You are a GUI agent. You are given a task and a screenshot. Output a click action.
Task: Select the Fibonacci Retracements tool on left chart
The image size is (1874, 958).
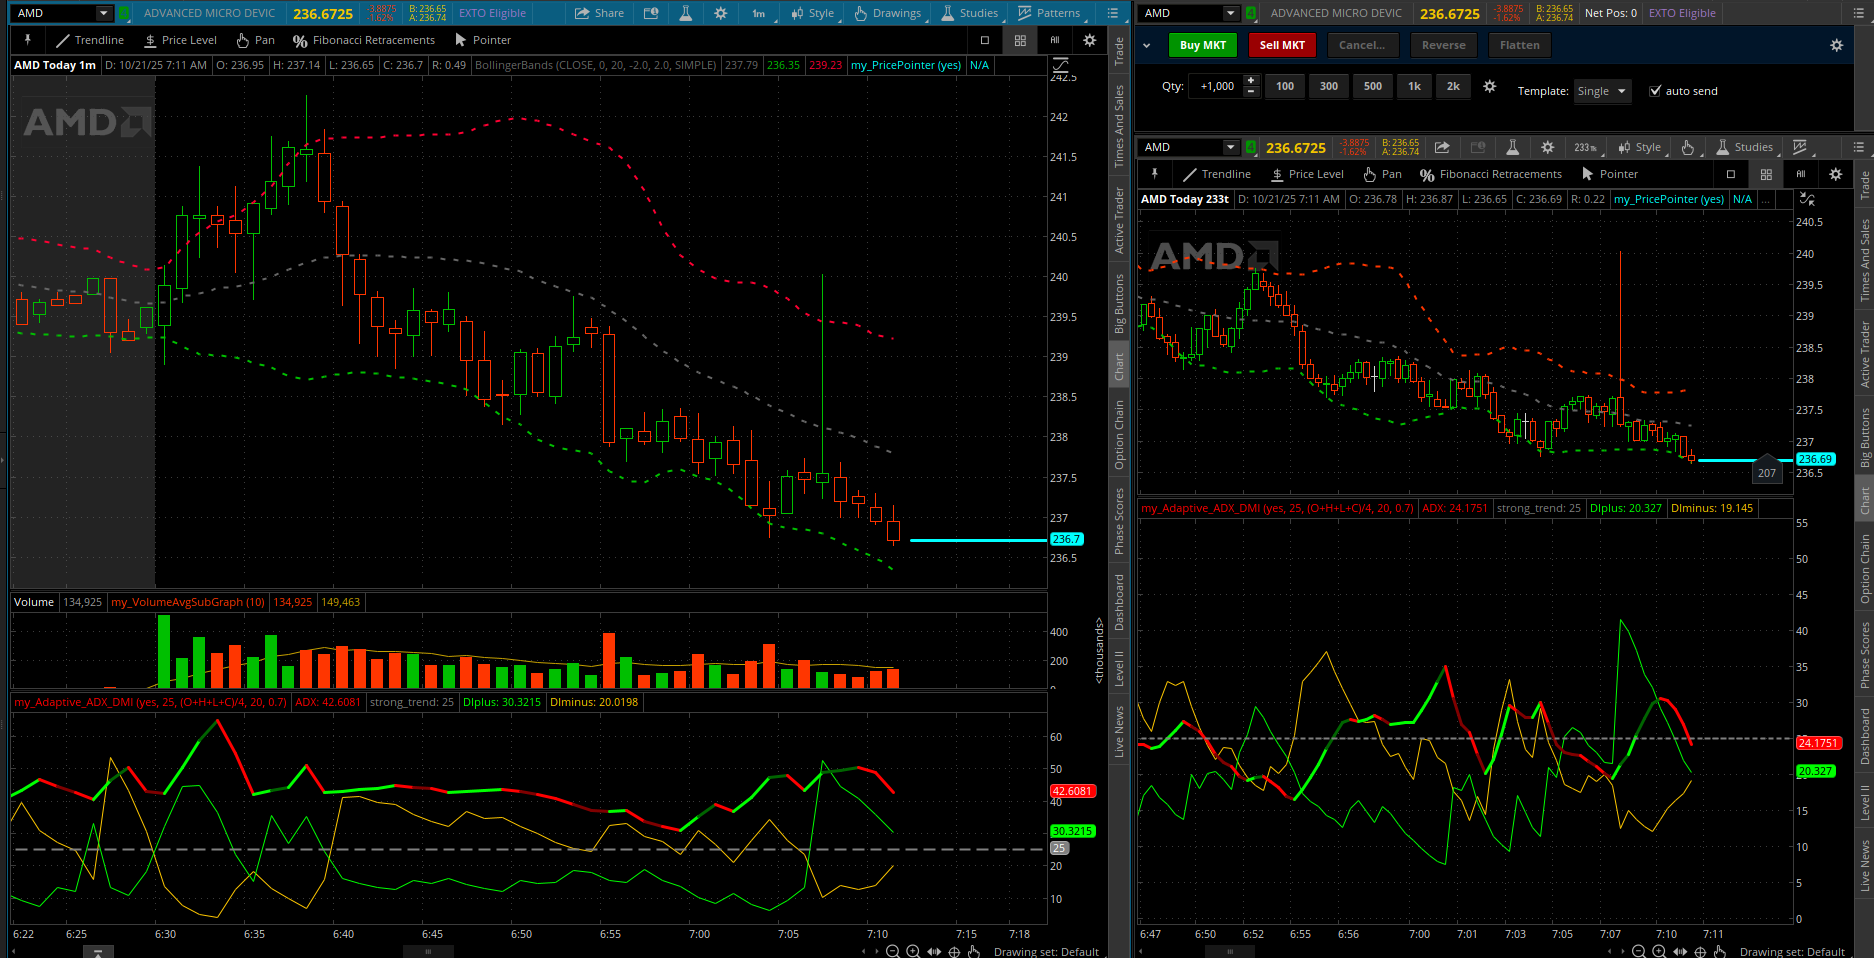(x=363, y=40)
